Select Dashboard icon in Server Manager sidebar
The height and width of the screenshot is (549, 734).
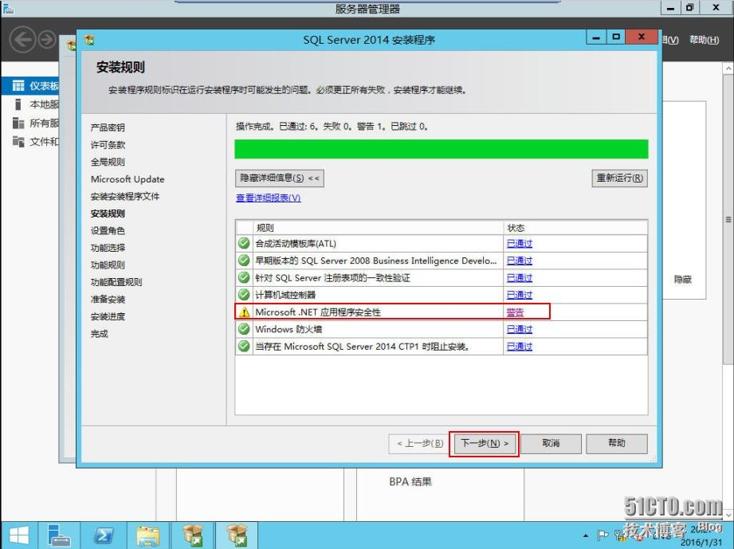pyautogui.click(x=18, y=86)
